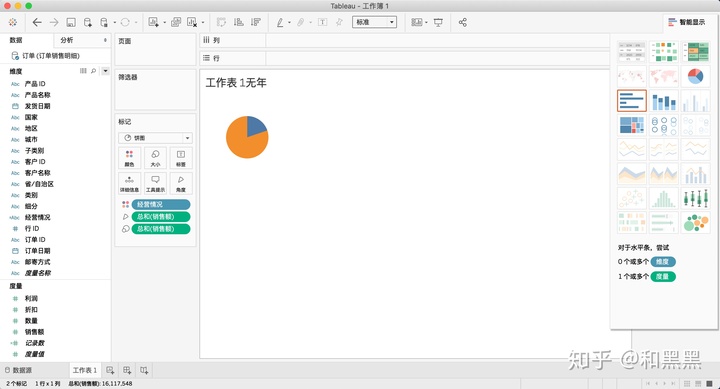The width and height of the screenshot is (720, 389).
Task: Select treemap chart in Show Me
Action: [632, 125]
